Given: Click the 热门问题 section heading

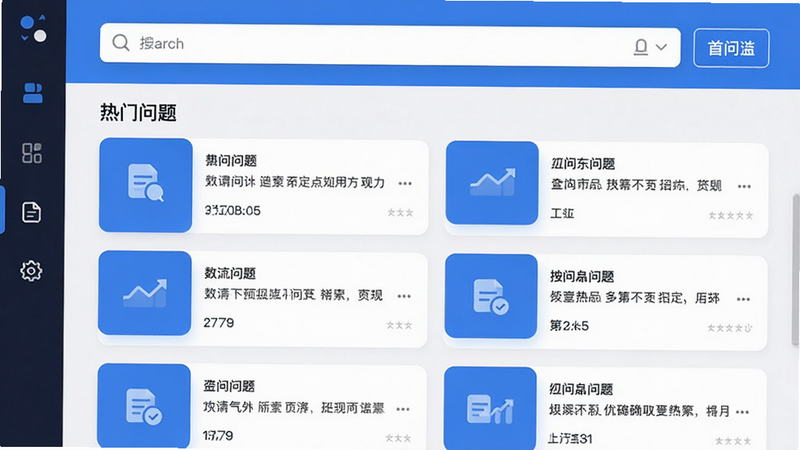Looking at the screenshot, I should pyautogui.click(x=138, y=112).
